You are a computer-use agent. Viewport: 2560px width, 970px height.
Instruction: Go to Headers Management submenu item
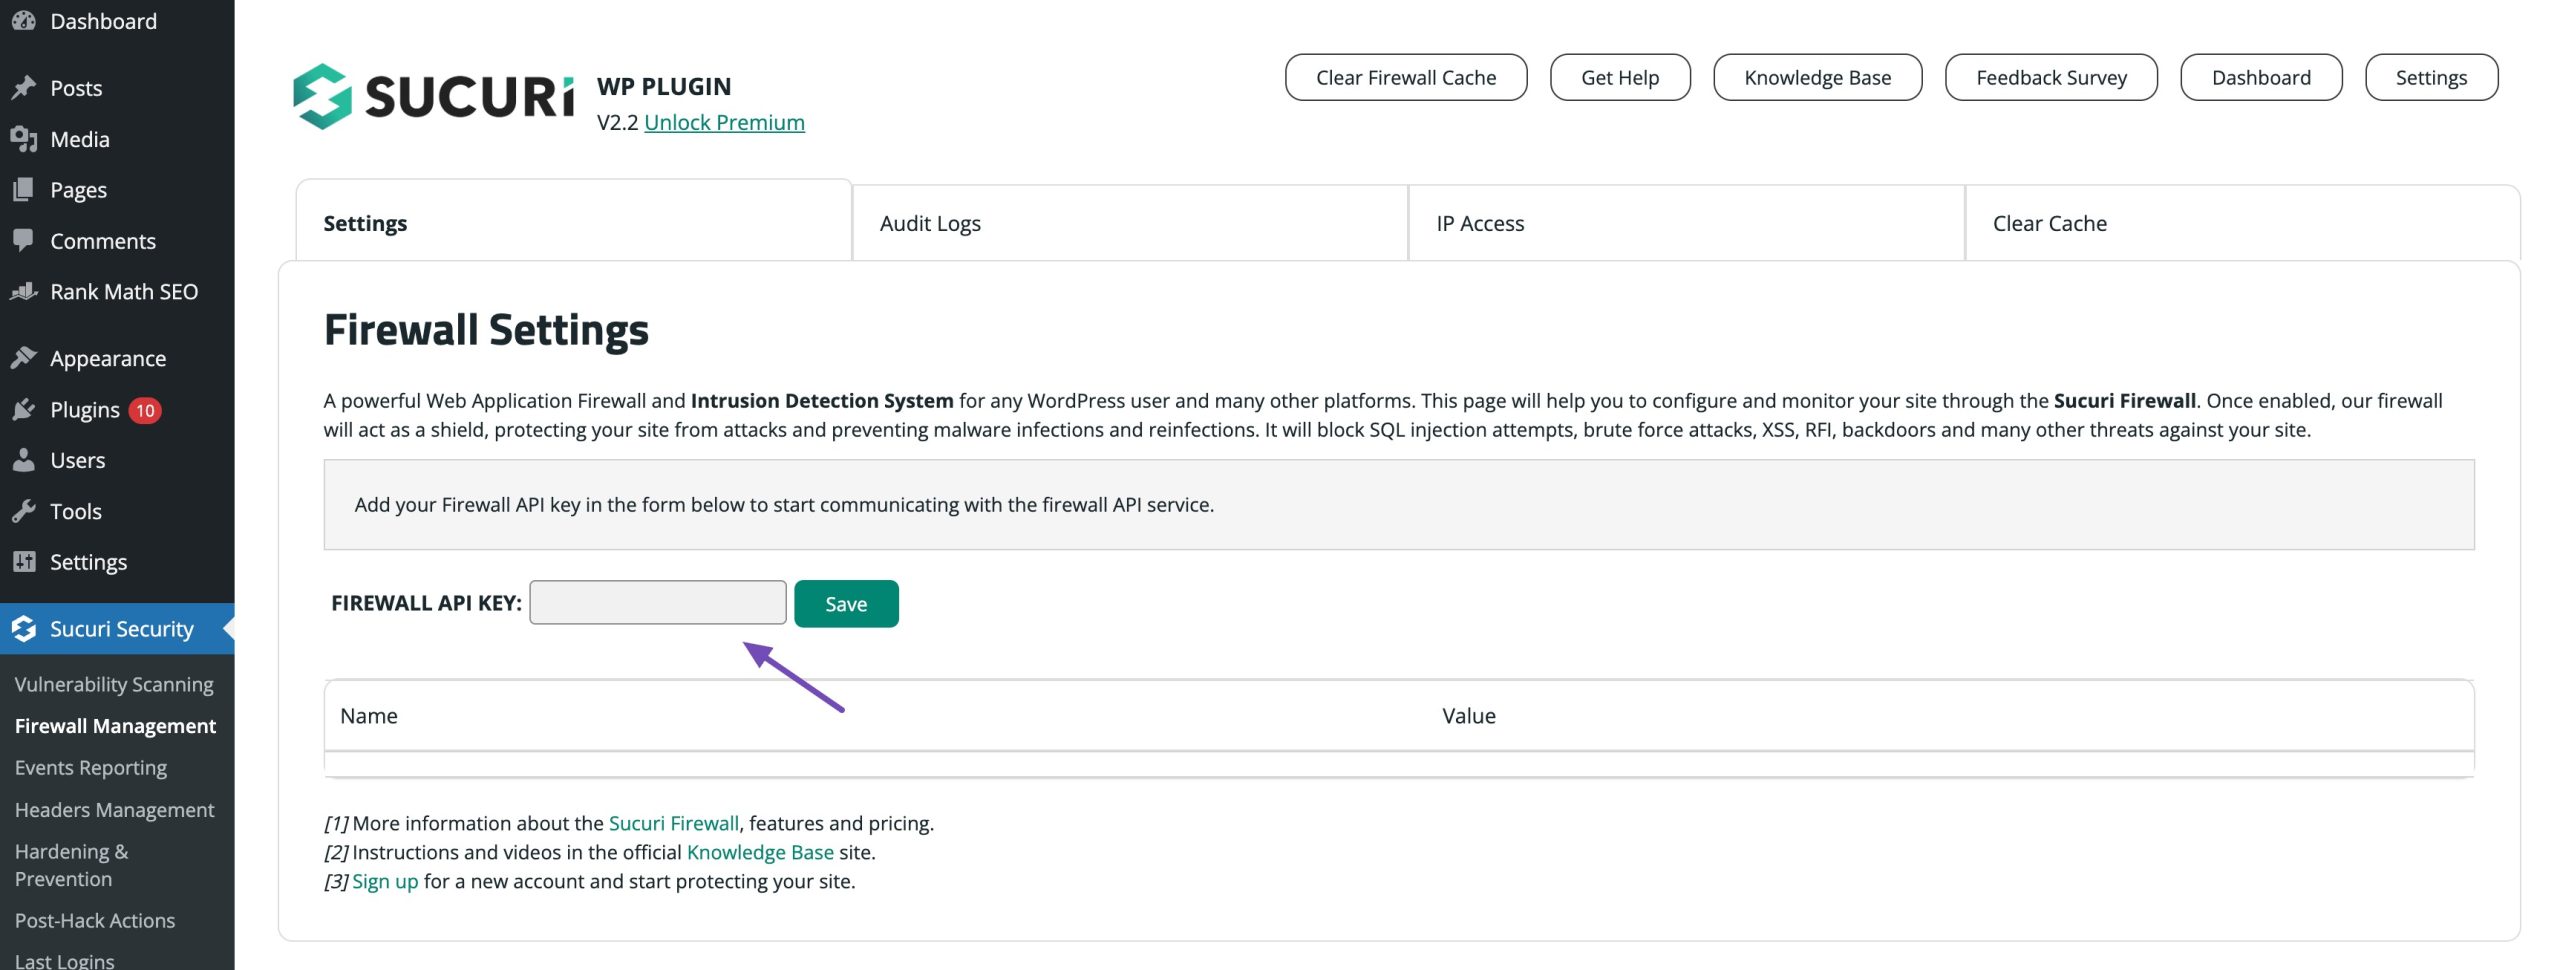(x=114, y=810)
